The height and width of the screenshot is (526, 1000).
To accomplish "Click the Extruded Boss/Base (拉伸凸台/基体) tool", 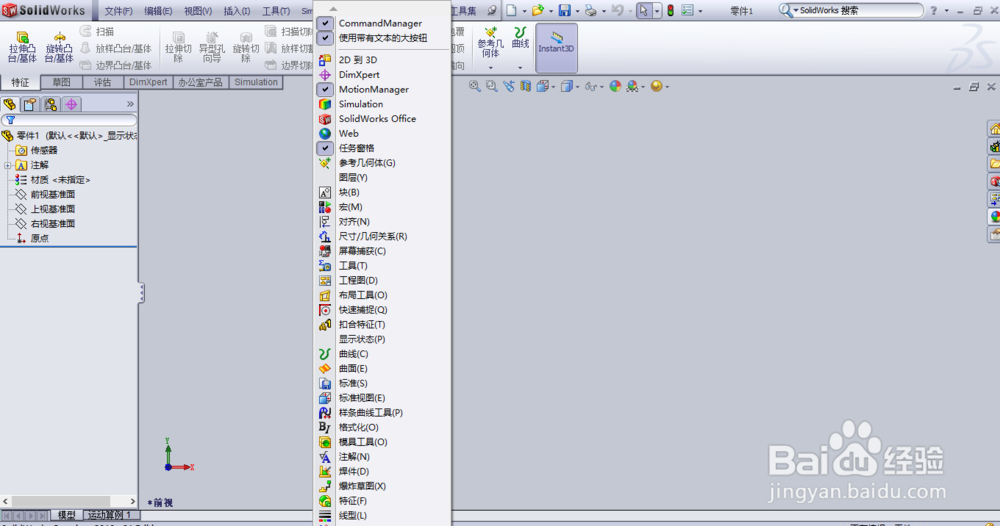I will click(x=22, y=47).
